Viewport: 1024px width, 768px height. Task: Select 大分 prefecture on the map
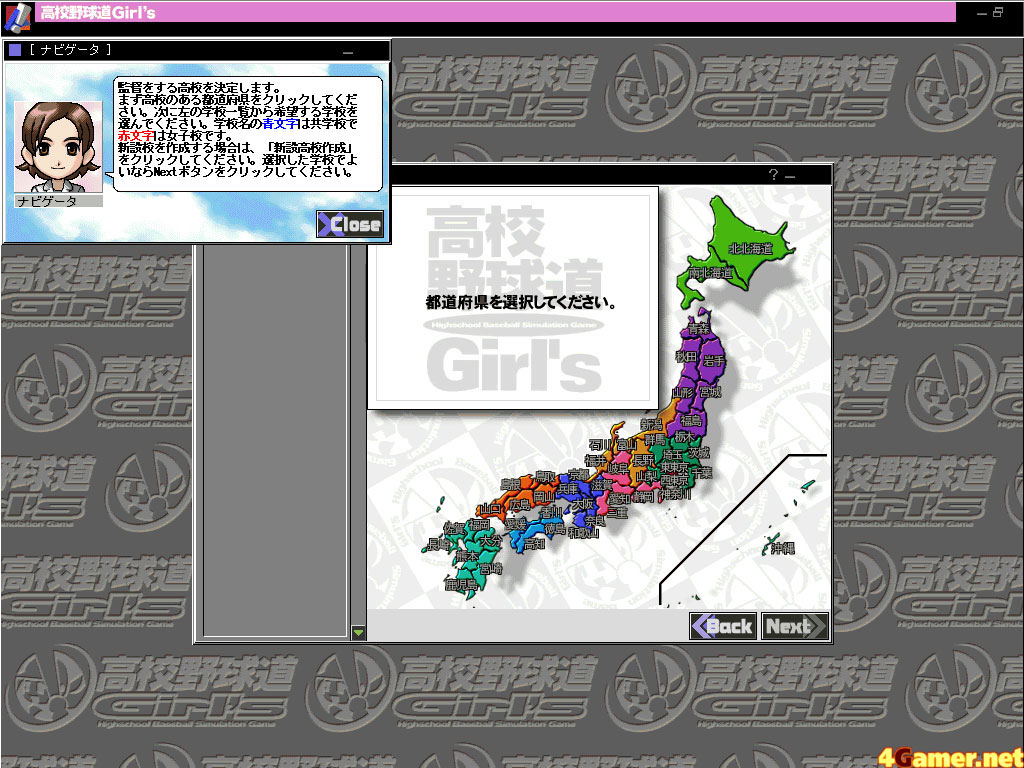pos(490,541)
